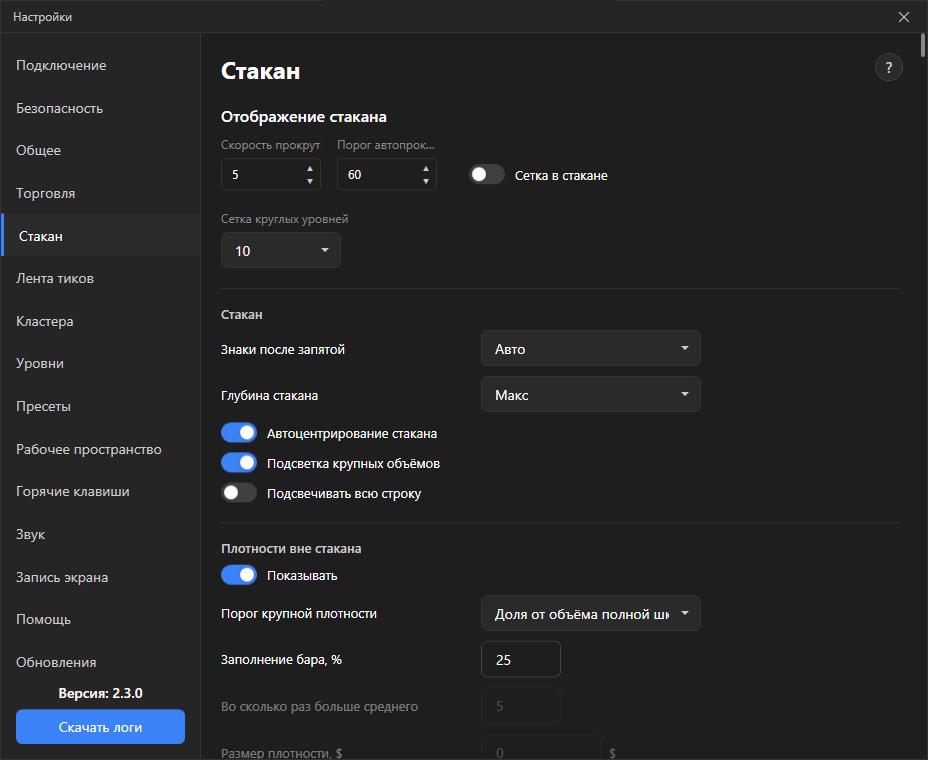
Task: Open Глубина стакана dropdown
Action: point(591,395)
